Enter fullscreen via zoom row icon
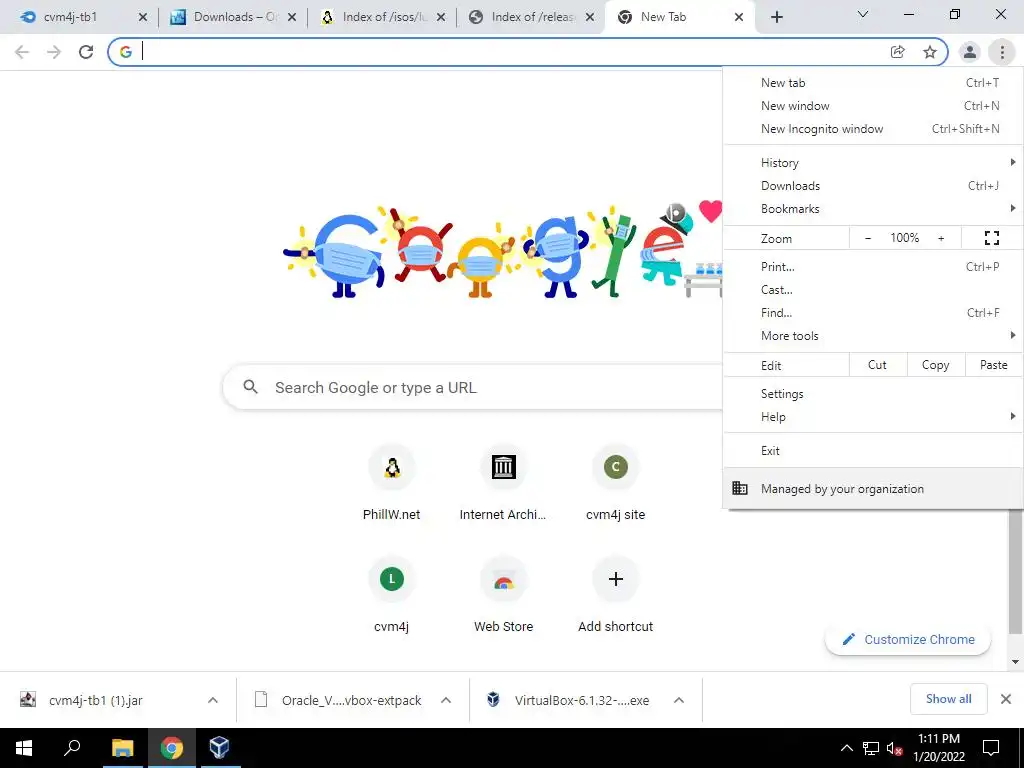This screenshot has height=768, width=1024. [991, 238]
